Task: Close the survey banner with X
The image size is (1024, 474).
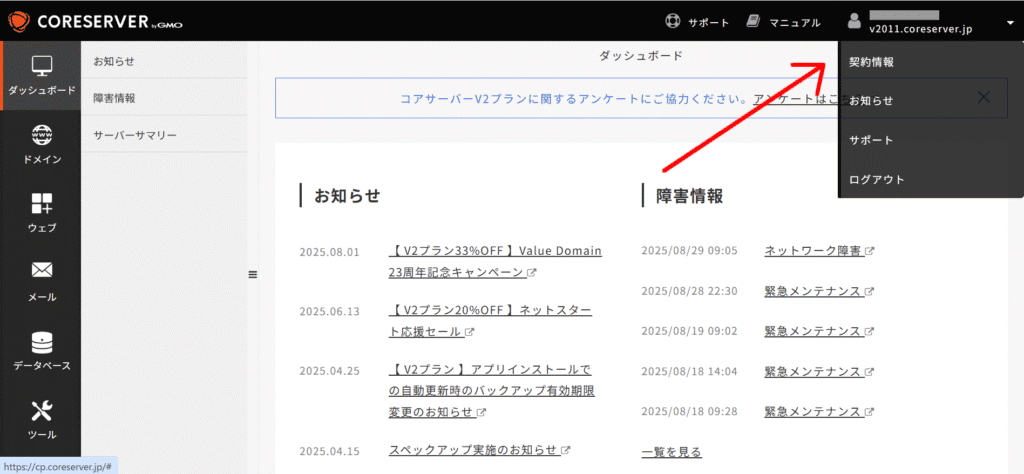Action: tap(984, 98)
